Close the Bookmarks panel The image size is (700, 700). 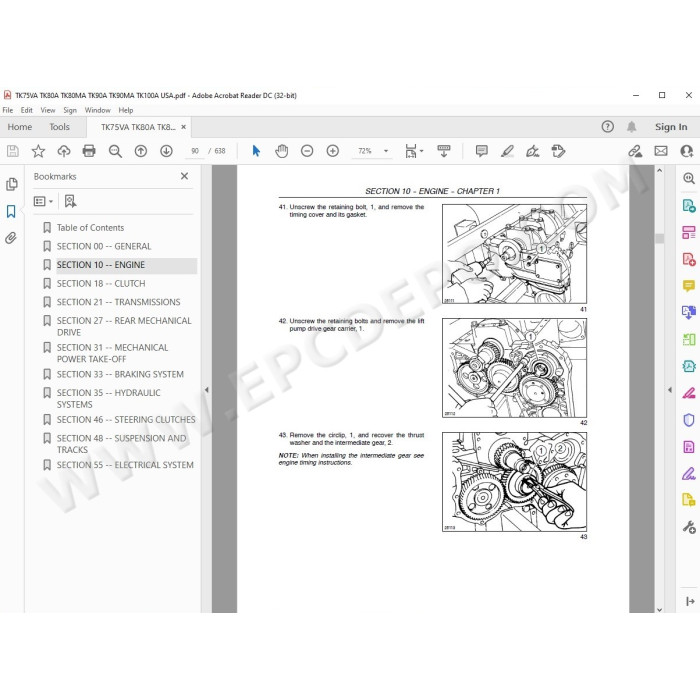(x=184, y=176)
